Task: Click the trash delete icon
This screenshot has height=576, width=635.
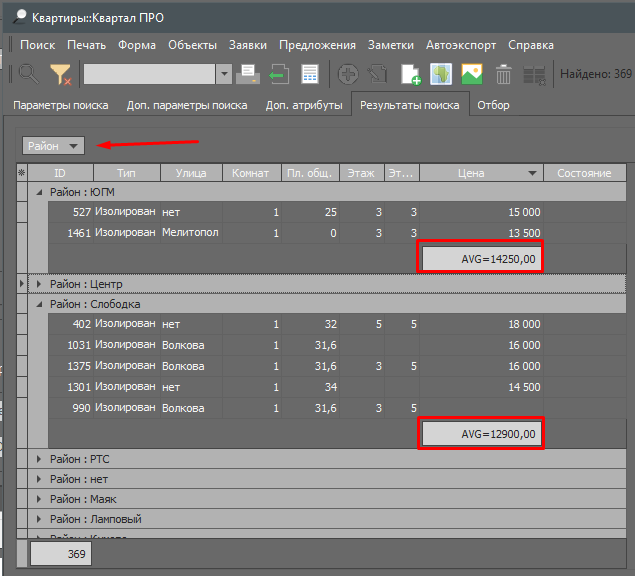Action: 503,74
